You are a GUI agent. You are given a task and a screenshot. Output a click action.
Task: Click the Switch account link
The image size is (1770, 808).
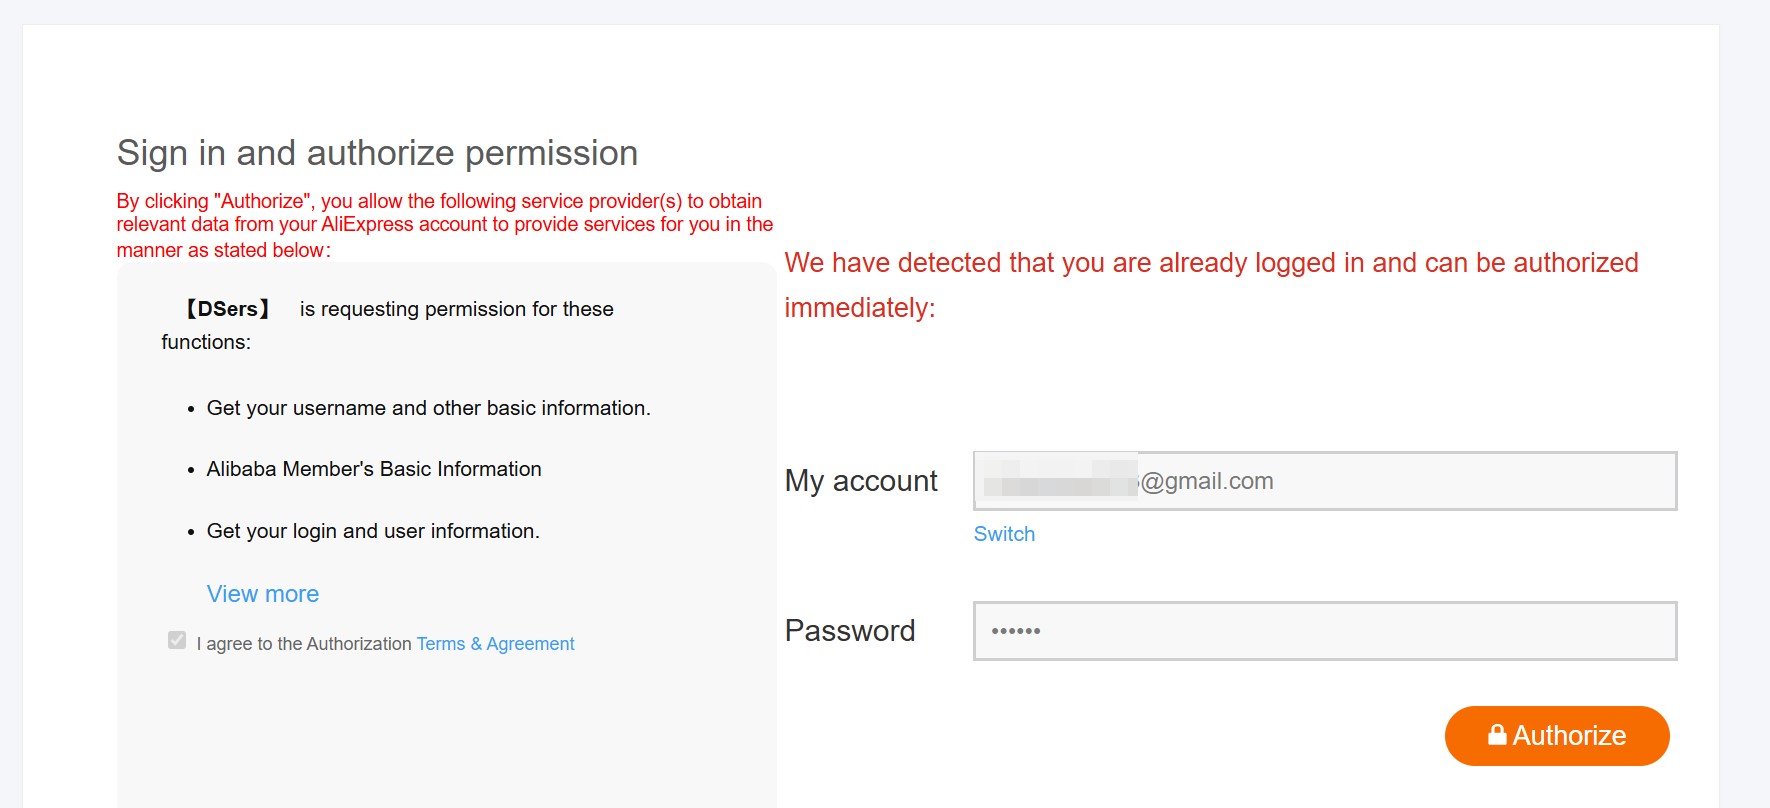[x=1004, y=534]
